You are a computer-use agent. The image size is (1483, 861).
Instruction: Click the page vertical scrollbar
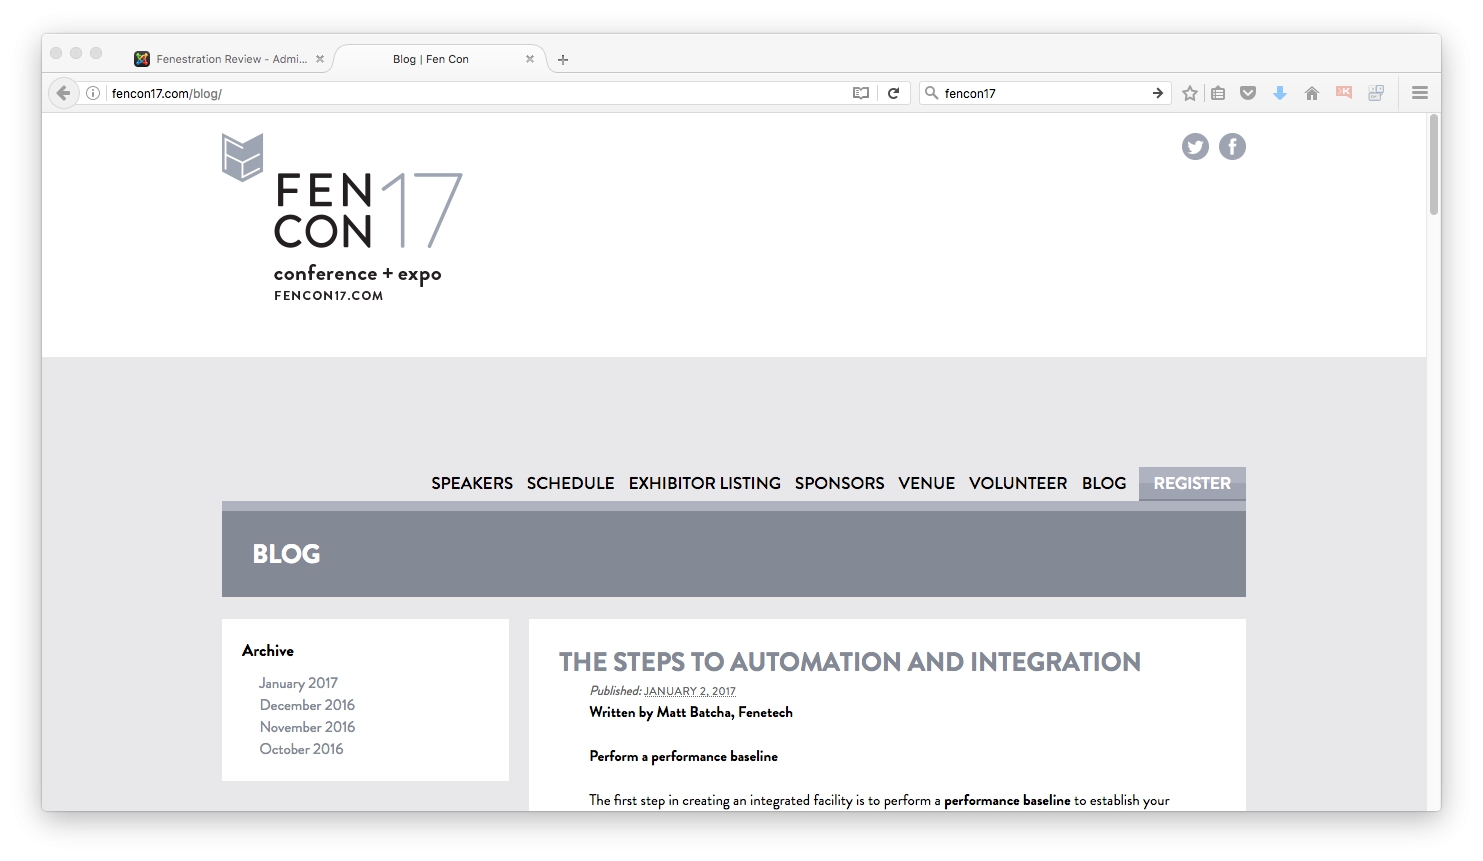tap(1434, 165)
